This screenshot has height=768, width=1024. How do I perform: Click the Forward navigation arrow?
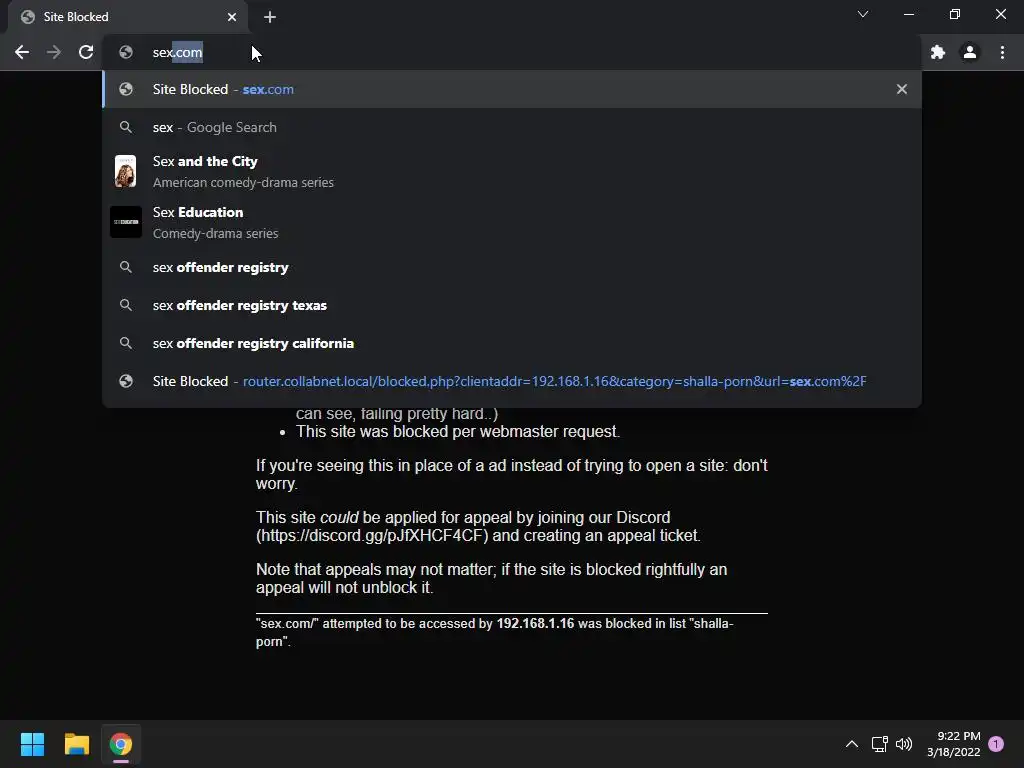tap(54, 52)
